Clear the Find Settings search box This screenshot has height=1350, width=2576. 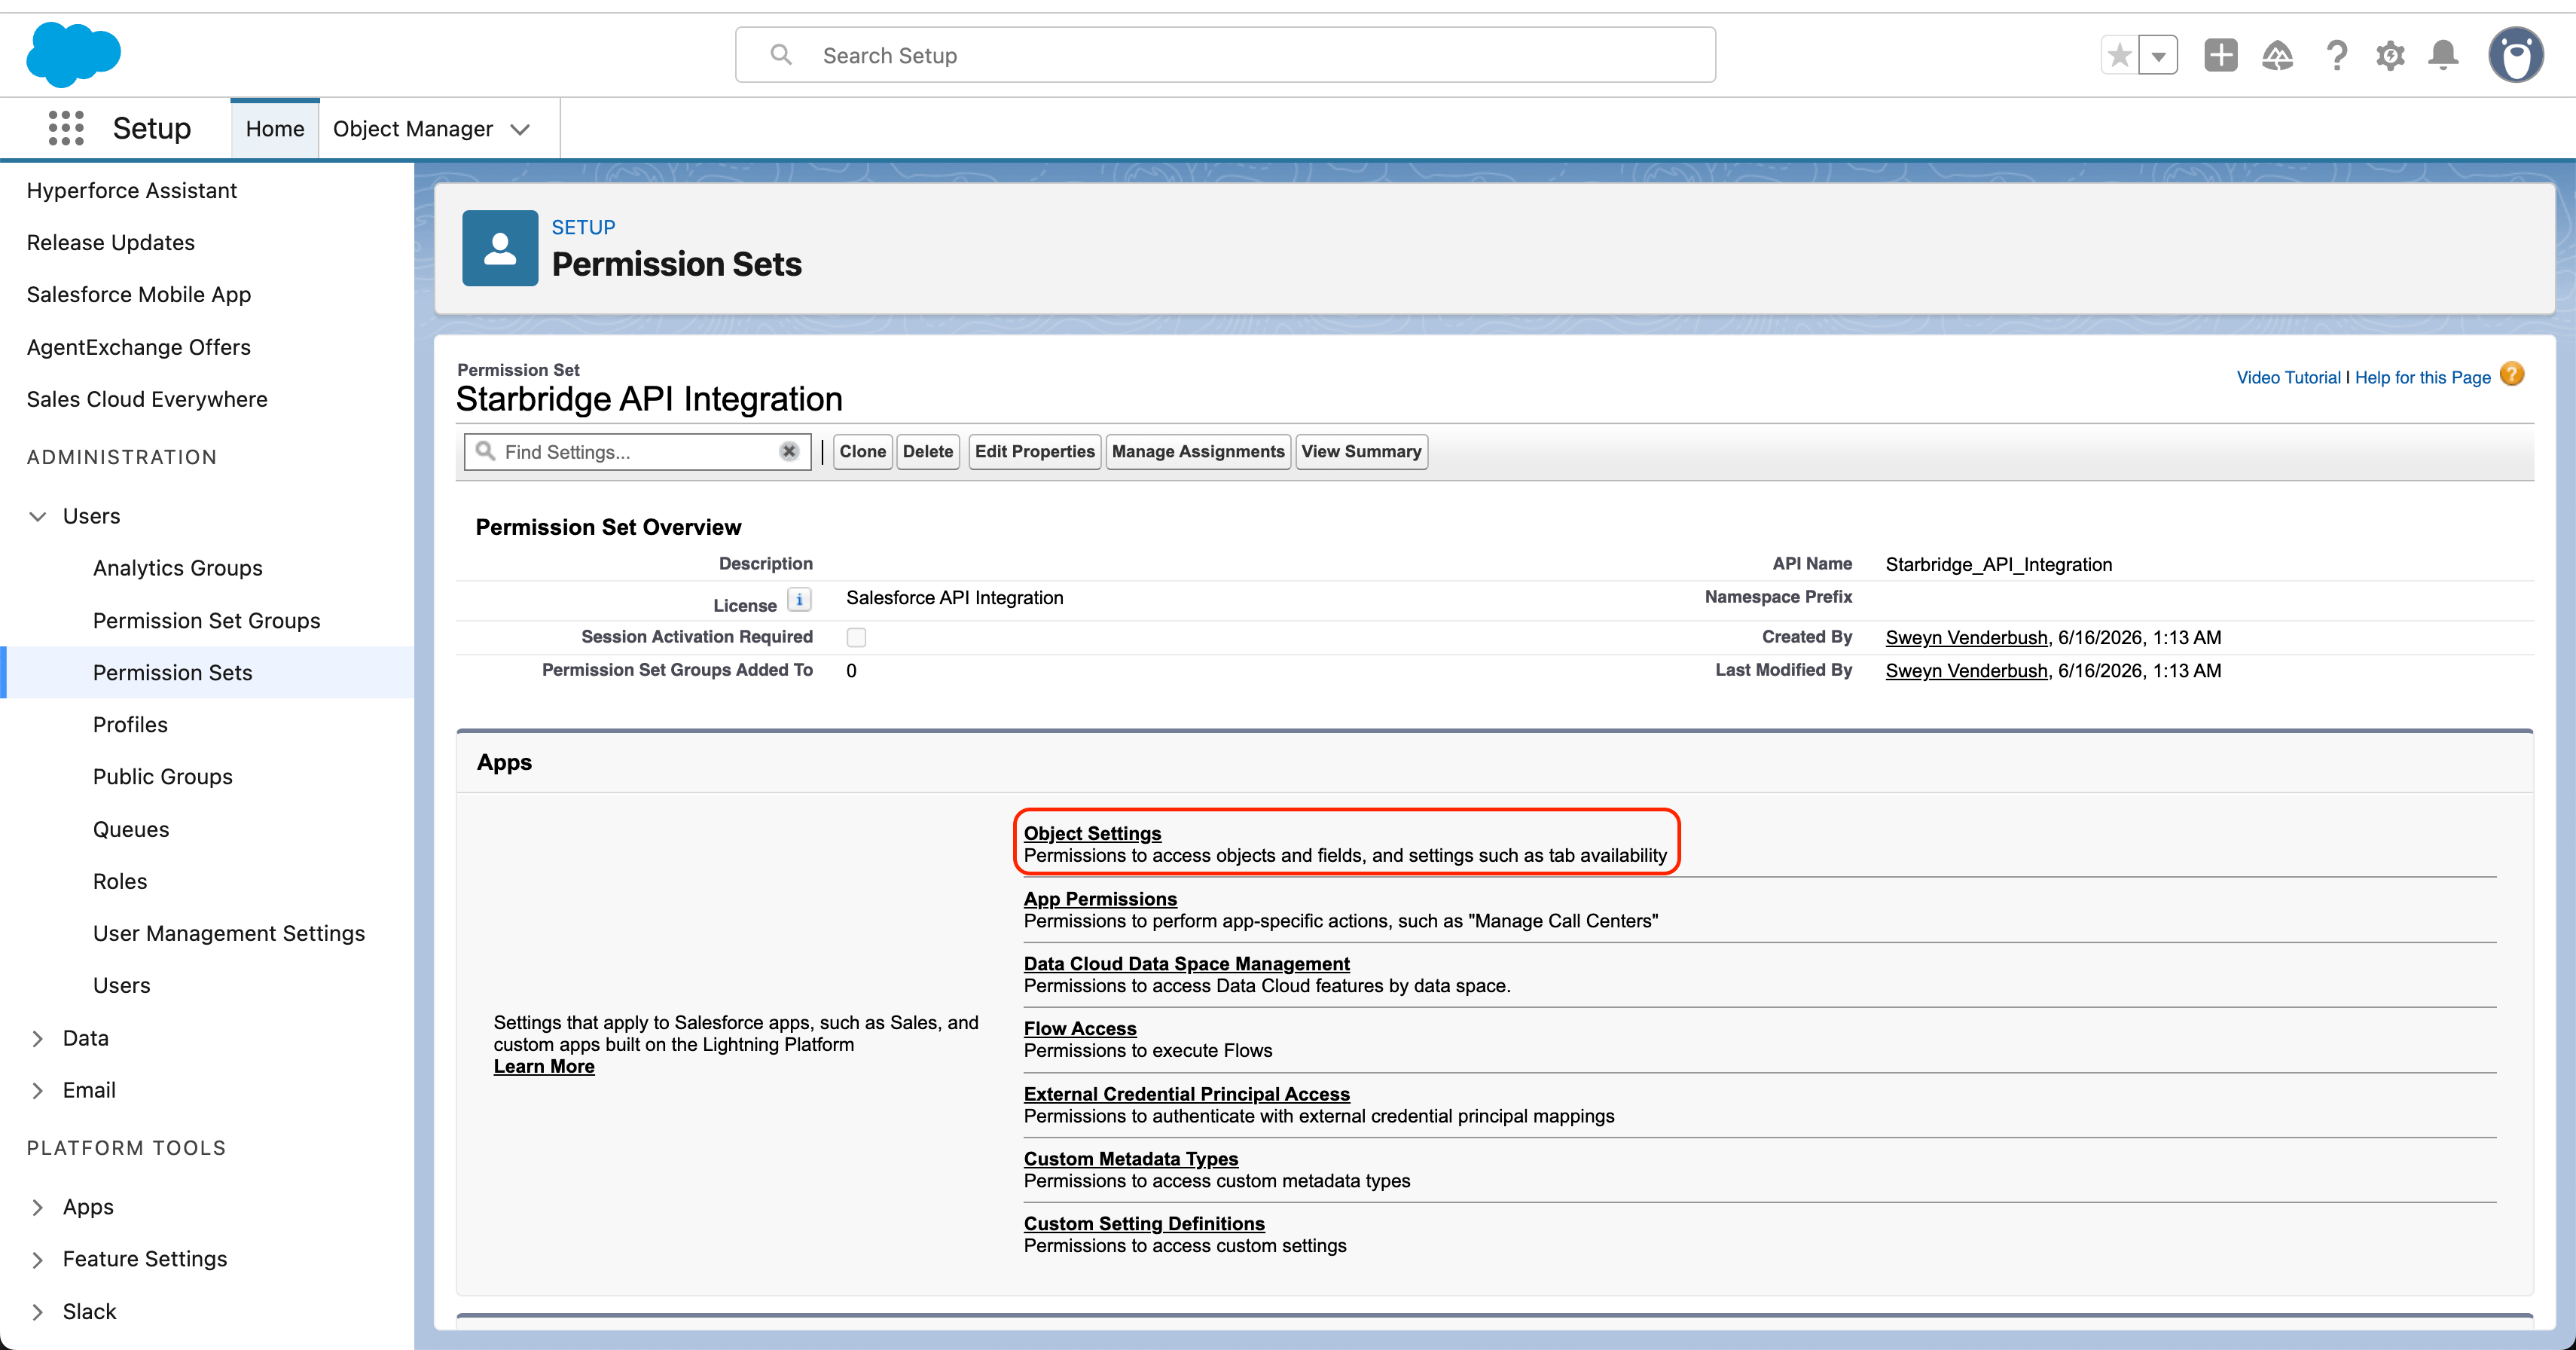[789, 451]
